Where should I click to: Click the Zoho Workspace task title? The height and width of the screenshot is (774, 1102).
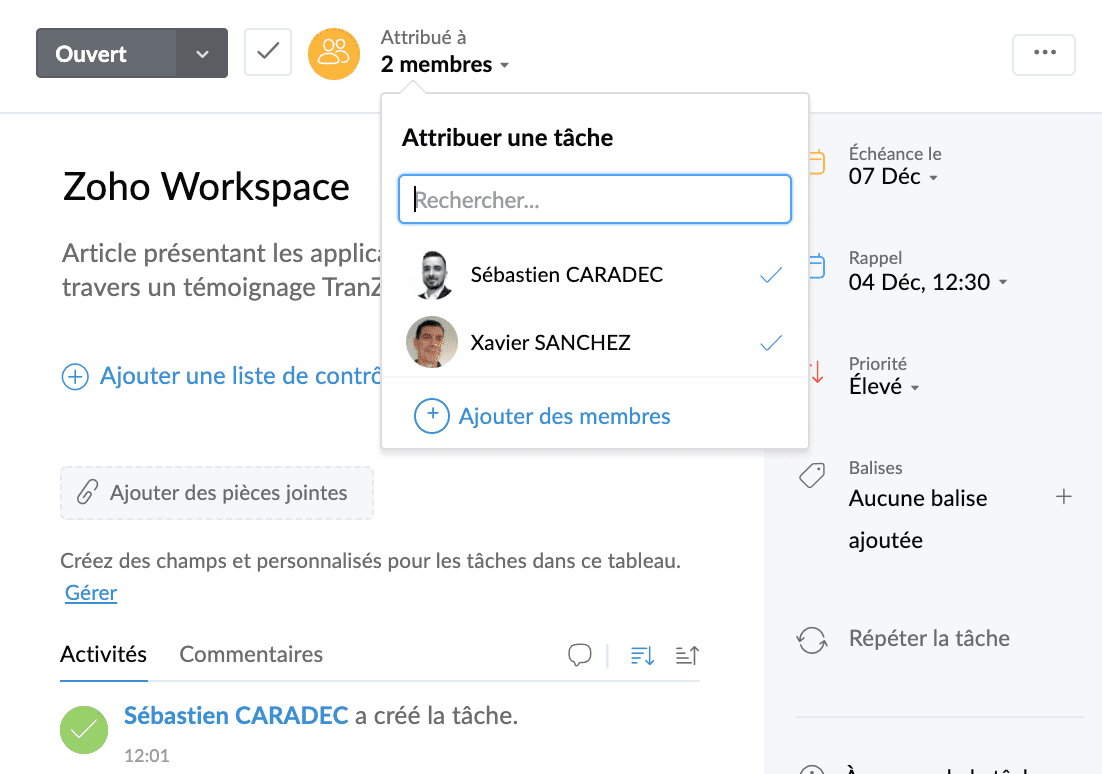(x=206, y=187)
